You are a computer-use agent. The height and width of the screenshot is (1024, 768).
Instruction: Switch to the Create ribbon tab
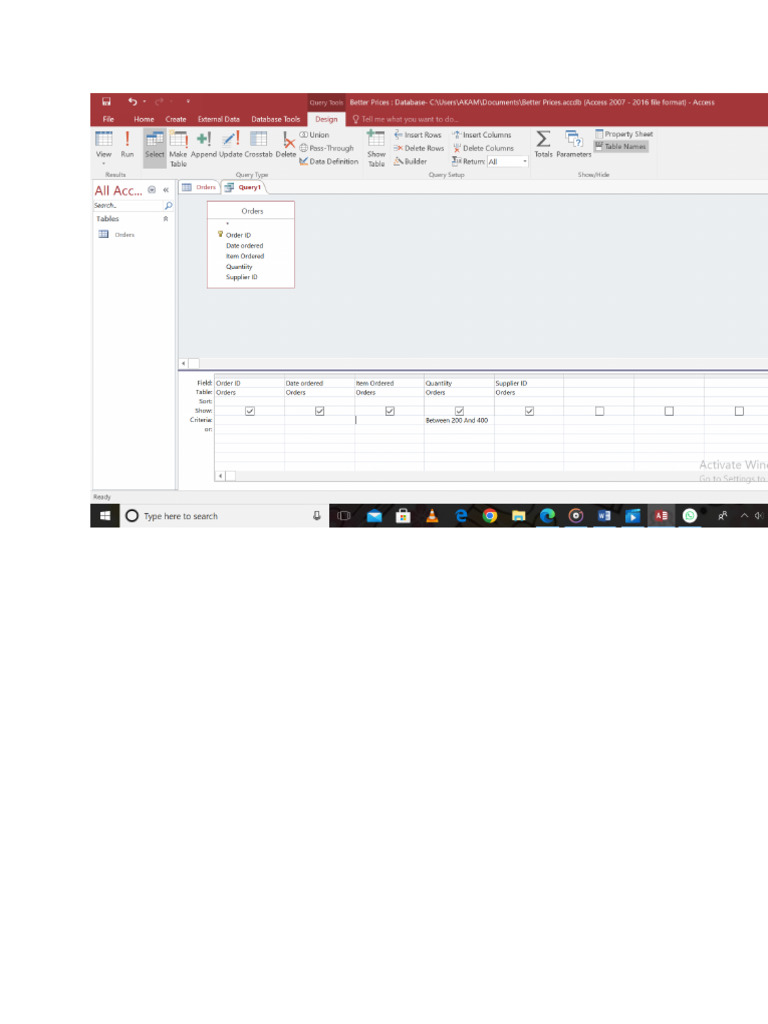[176, 120]
